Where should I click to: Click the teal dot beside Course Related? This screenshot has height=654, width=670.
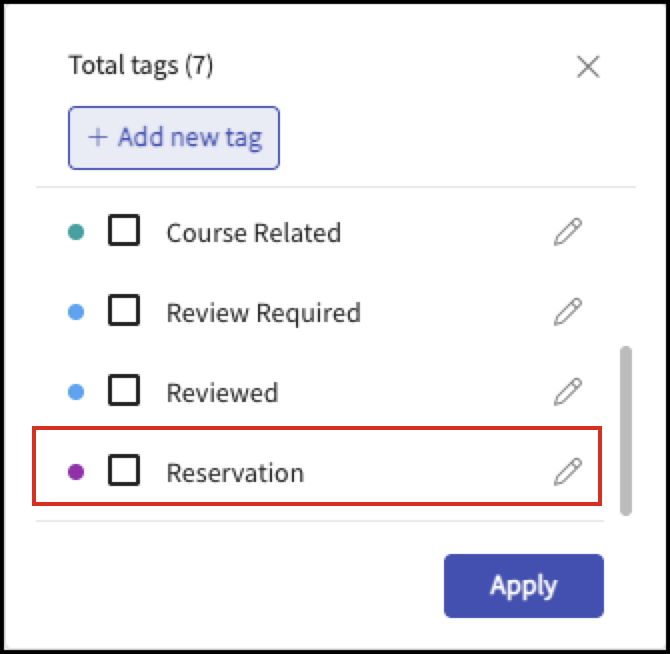tap(76, 232)
